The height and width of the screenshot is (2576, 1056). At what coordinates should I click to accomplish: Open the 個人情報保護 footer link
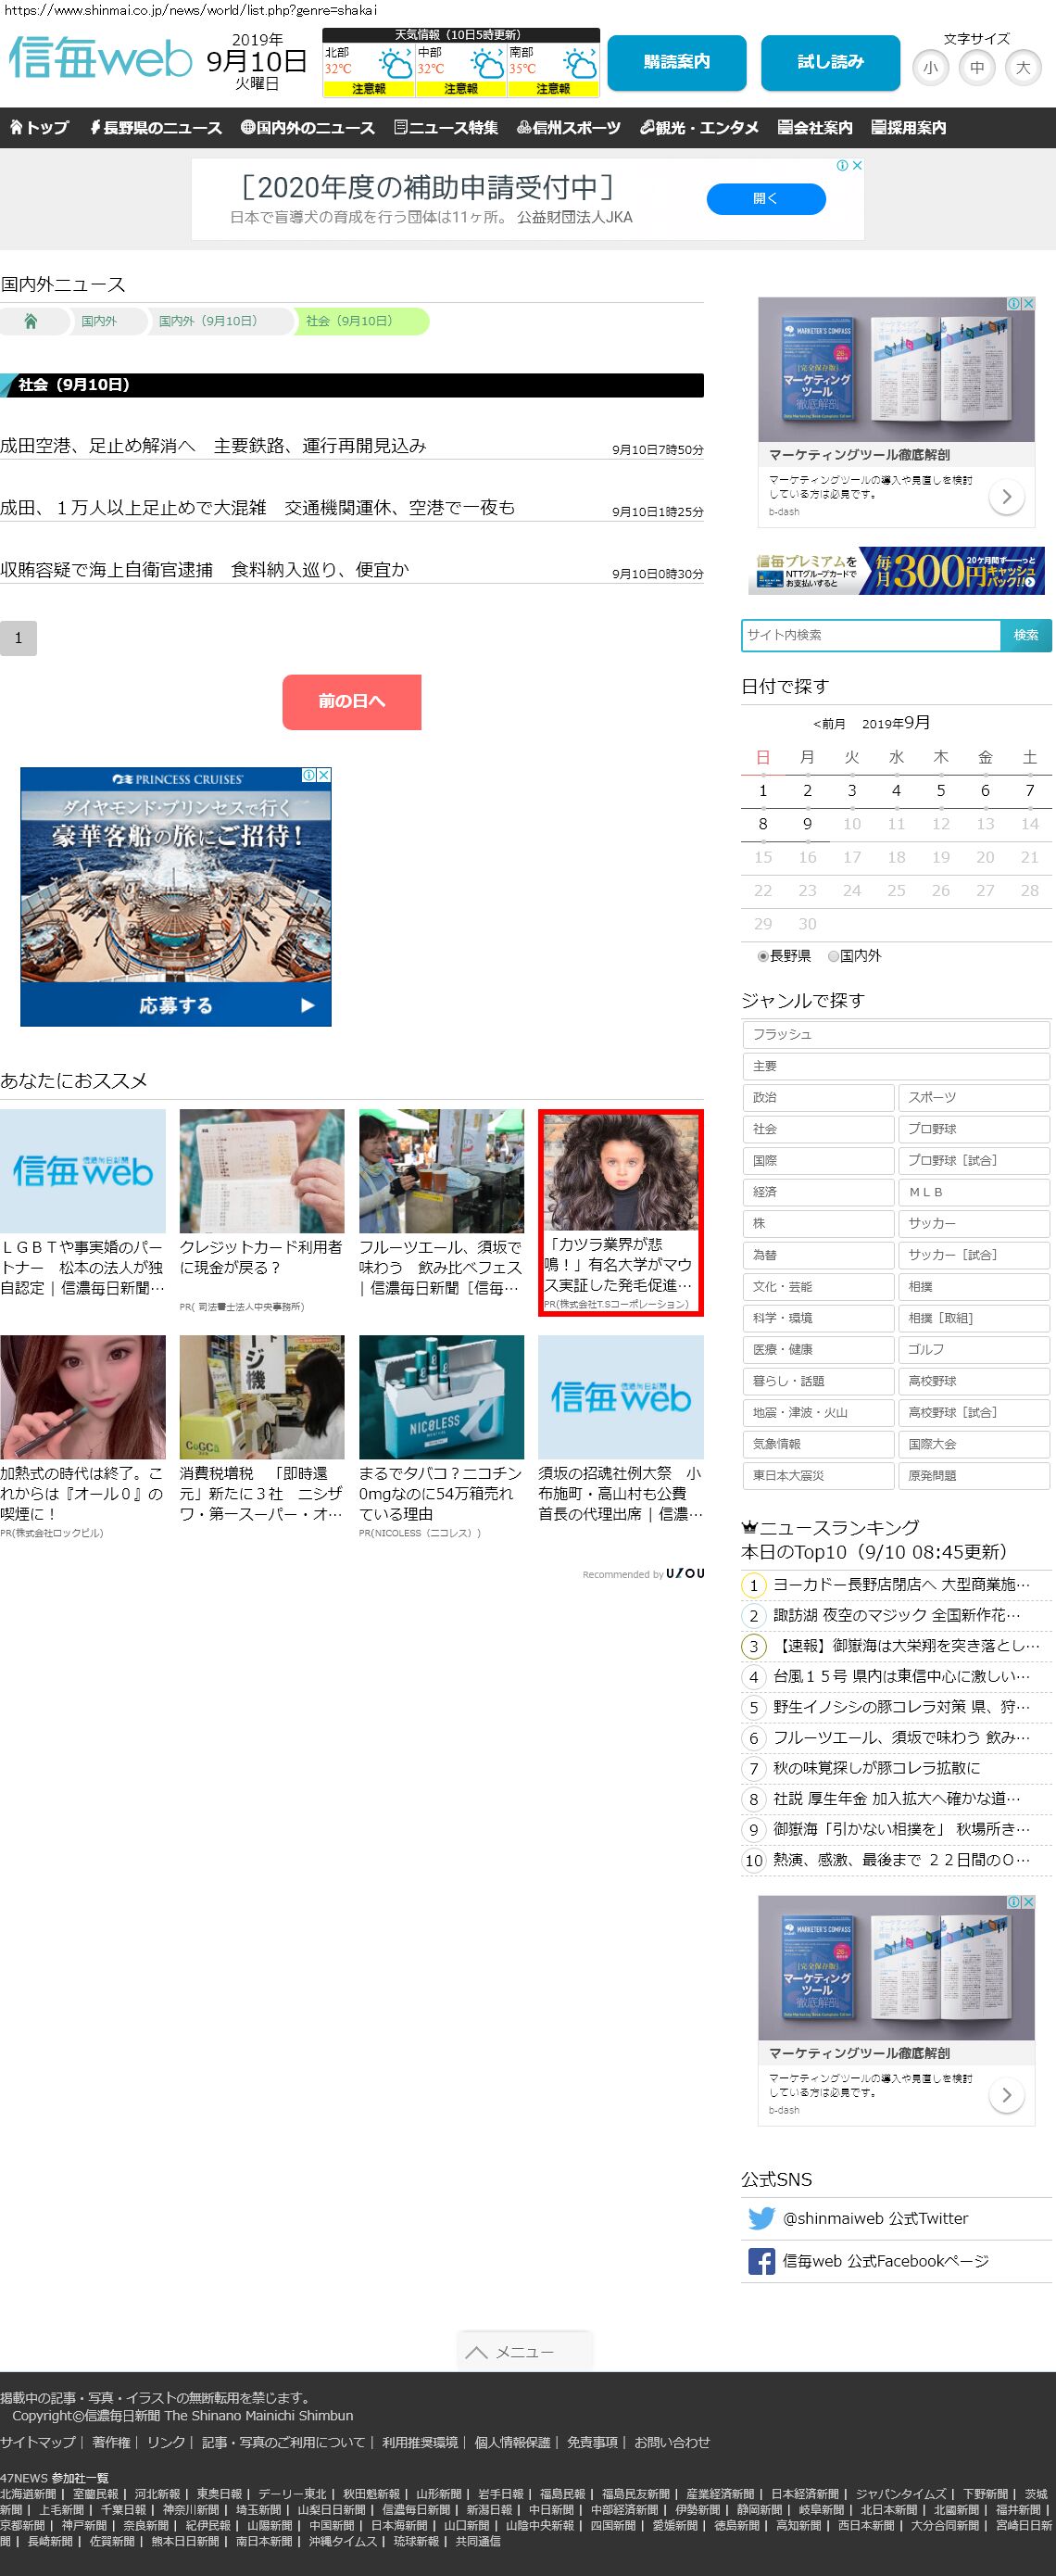pos(512,2442)
